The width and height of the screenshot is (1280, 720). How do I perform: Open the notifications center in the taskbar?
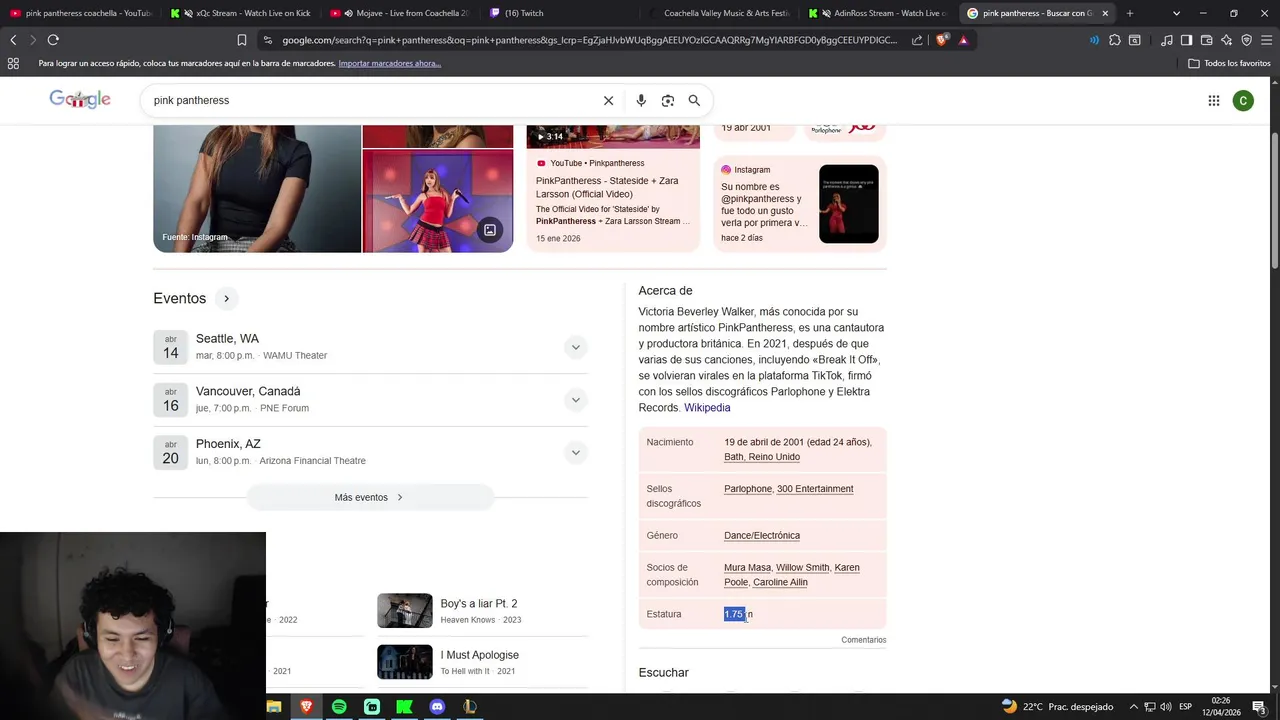pos(1258,707)
